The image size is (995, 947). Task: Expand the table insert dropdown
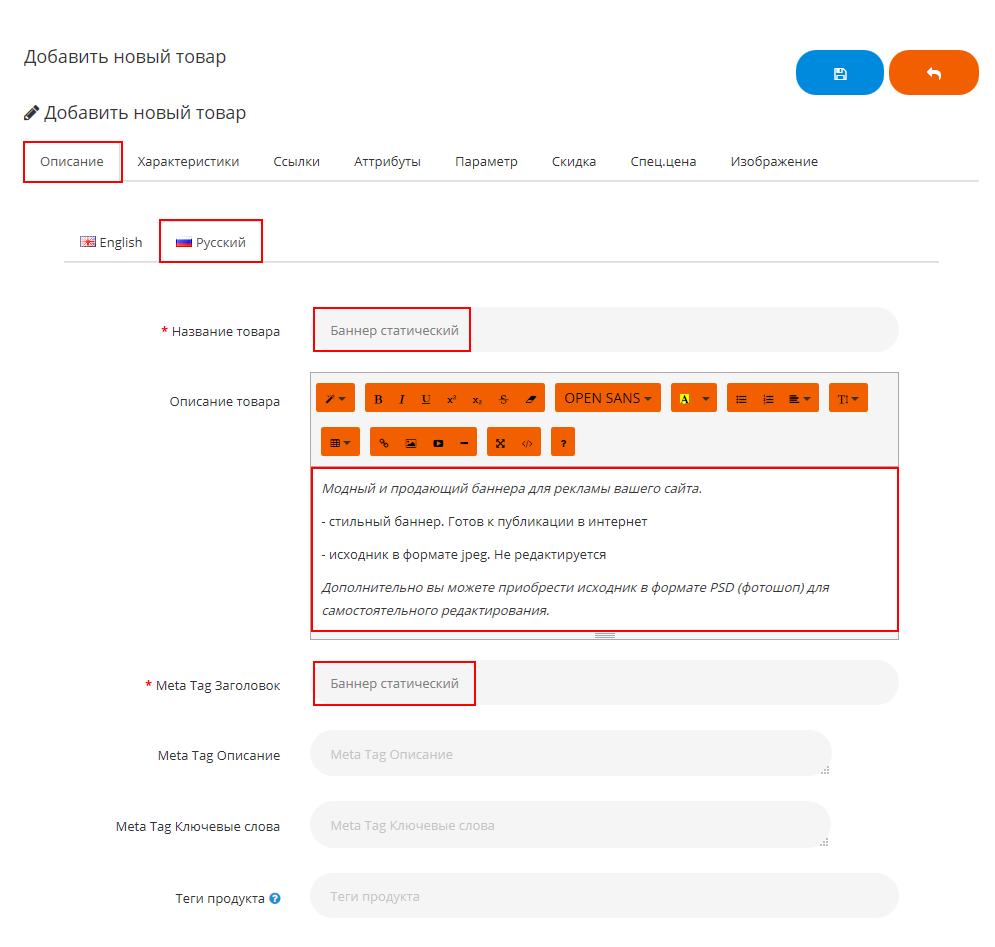click(340, 442)
